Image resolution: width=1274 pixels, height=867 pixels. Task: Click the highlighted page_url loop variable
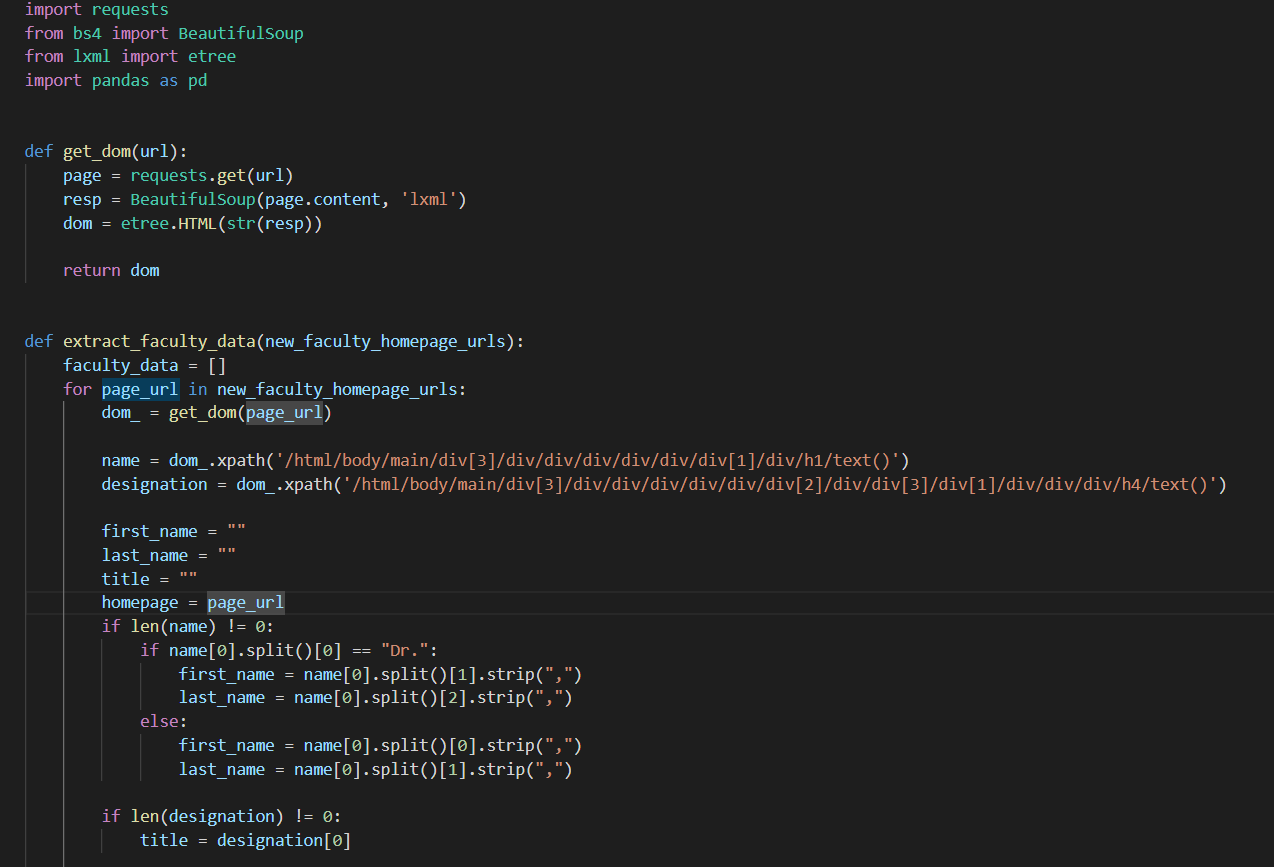coord(139,389)
